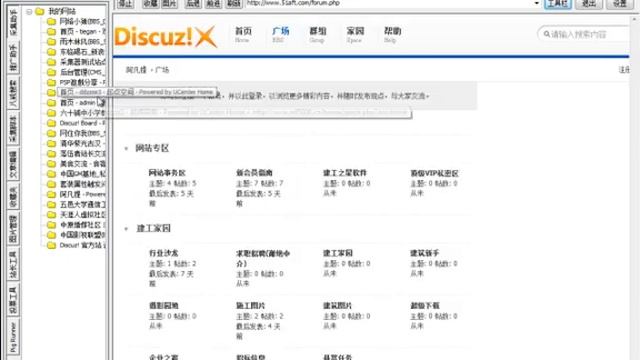Open the 广场 BBS nav tab
The height and width of the screenshot is (360, 640).
280,34
